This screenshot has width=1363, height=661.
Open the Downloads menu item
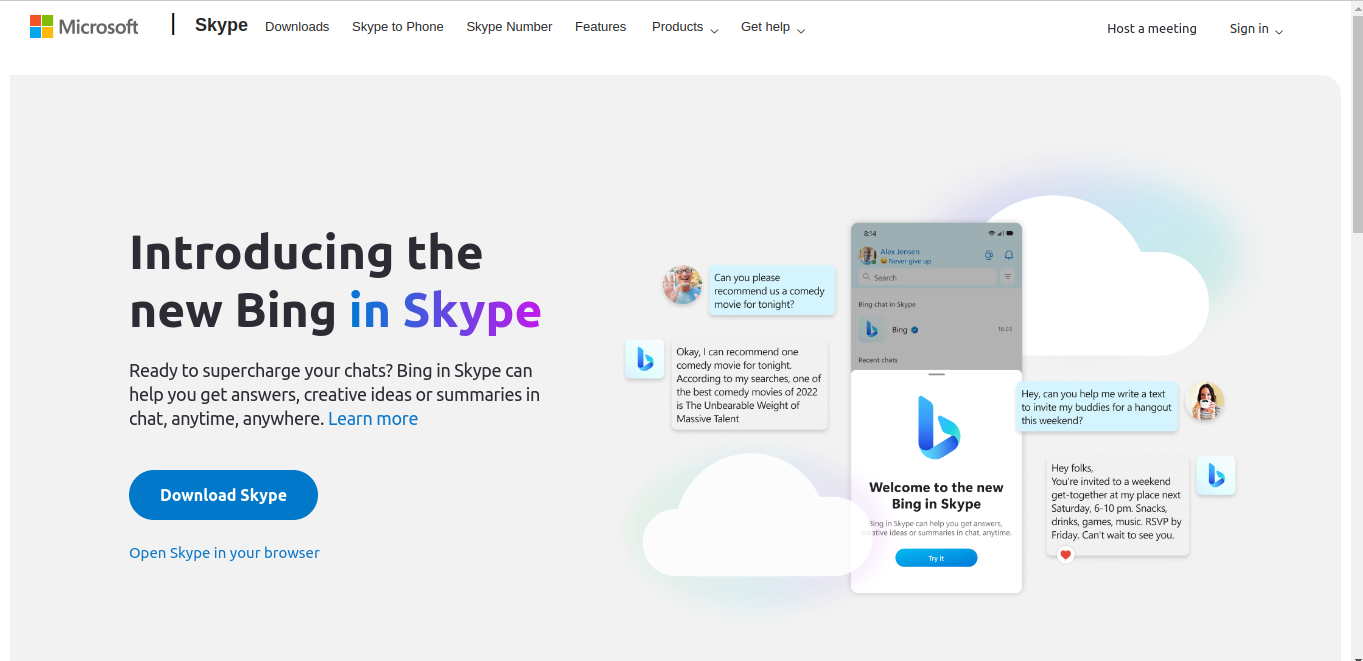pos(297,27)
